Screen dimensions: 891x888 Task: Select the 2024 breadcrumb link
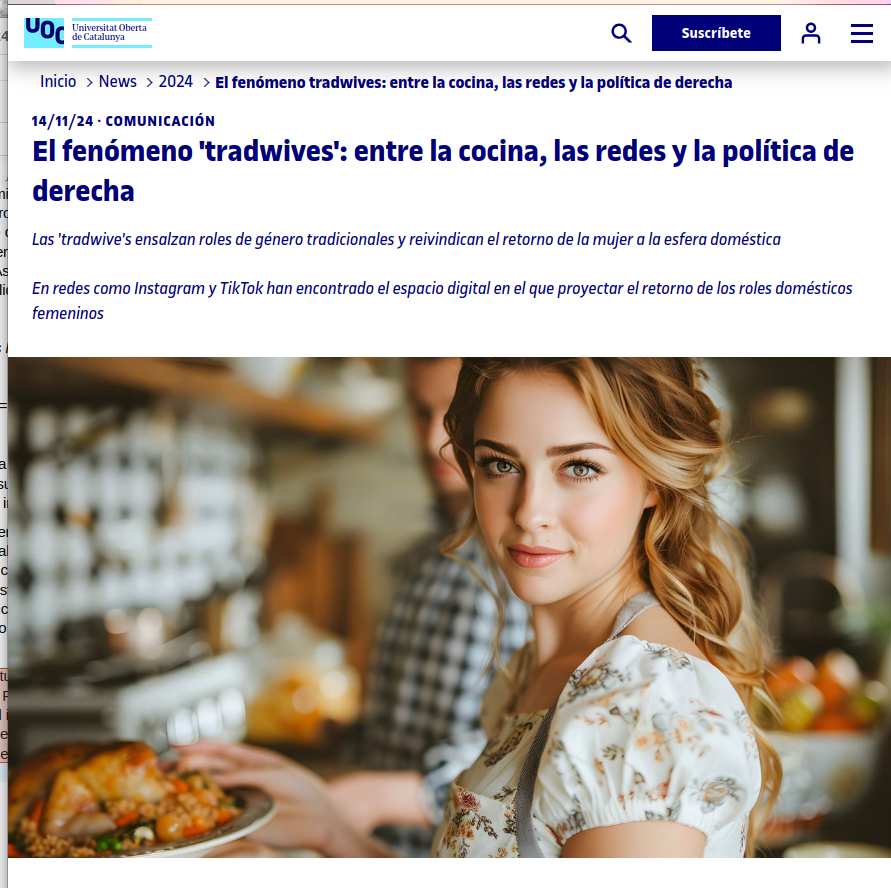point(176,81)
